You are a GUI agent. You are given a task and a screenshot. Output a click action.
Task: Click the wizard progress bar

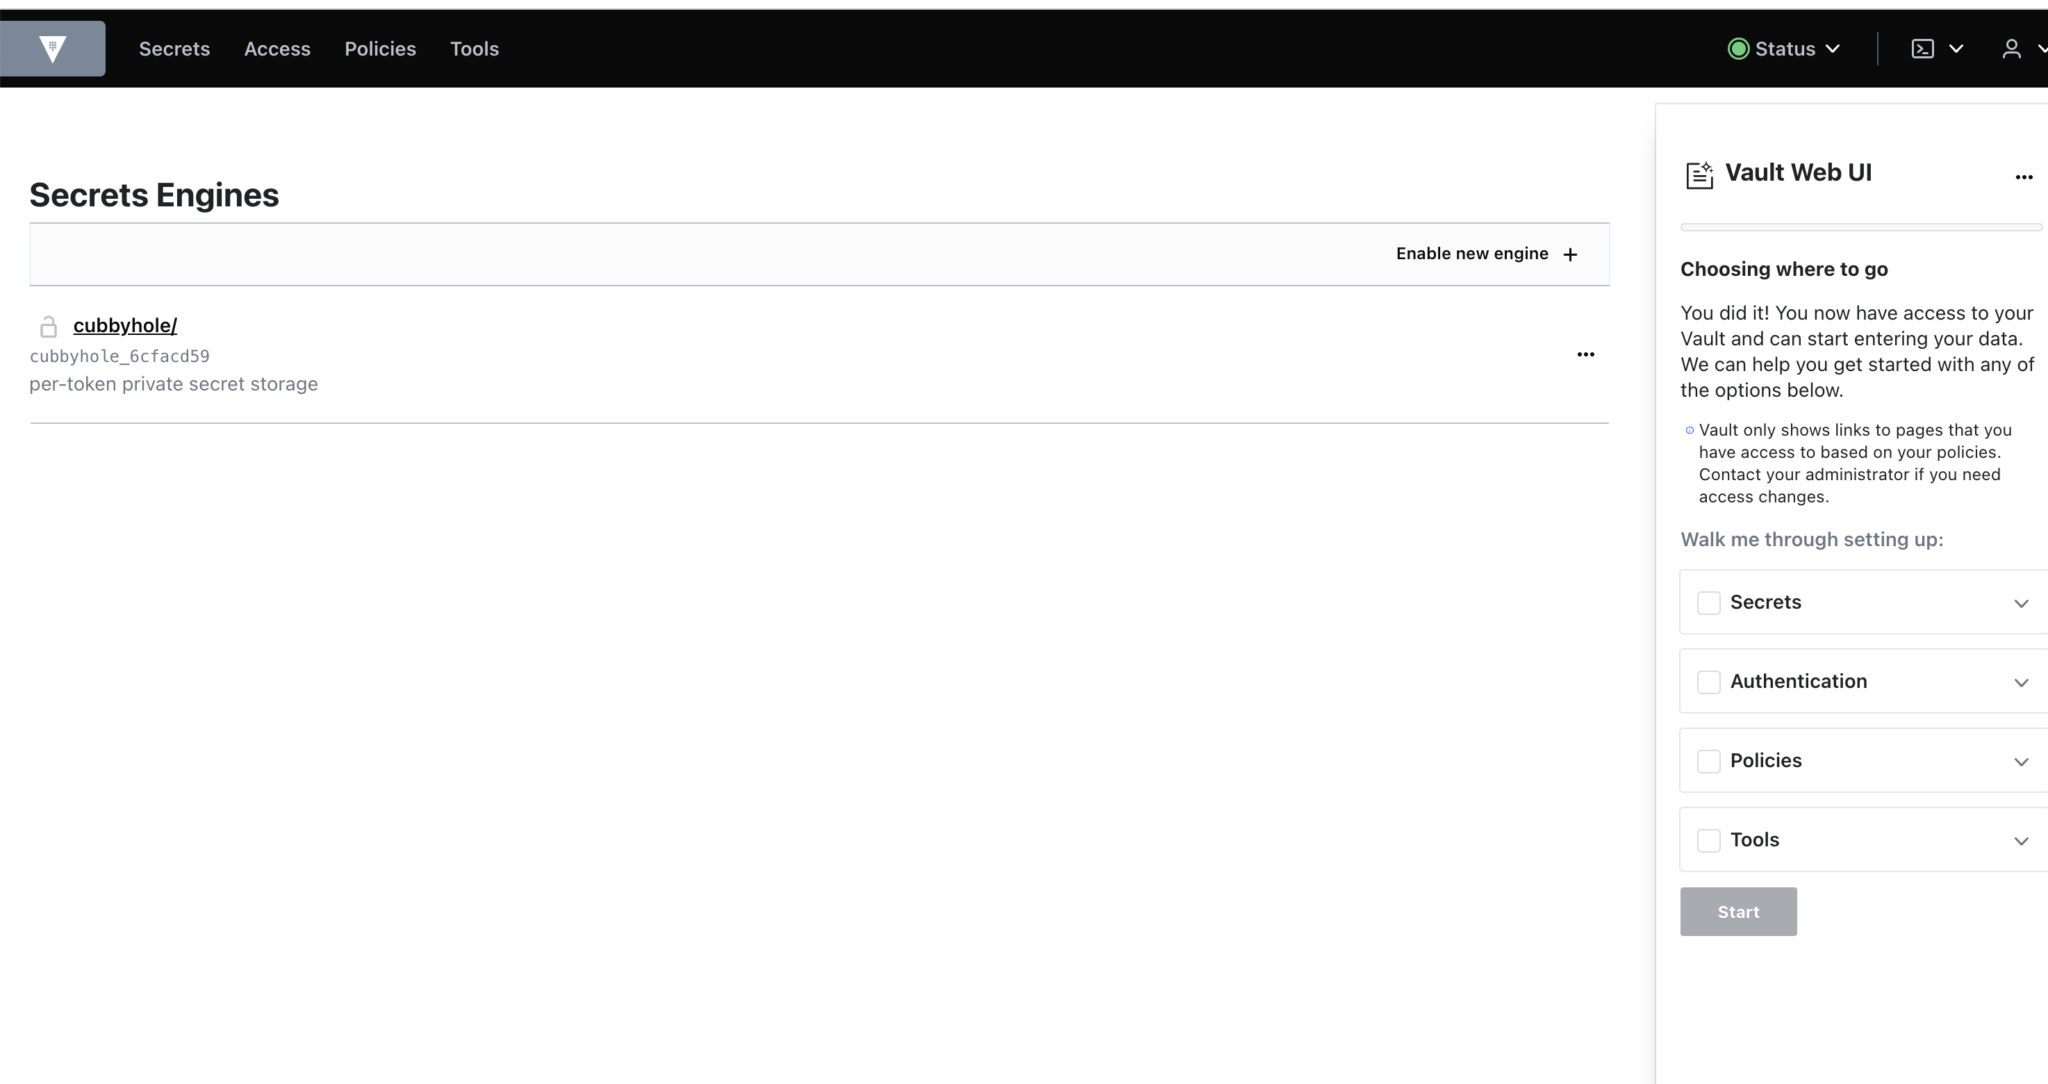click(1860, 227)
